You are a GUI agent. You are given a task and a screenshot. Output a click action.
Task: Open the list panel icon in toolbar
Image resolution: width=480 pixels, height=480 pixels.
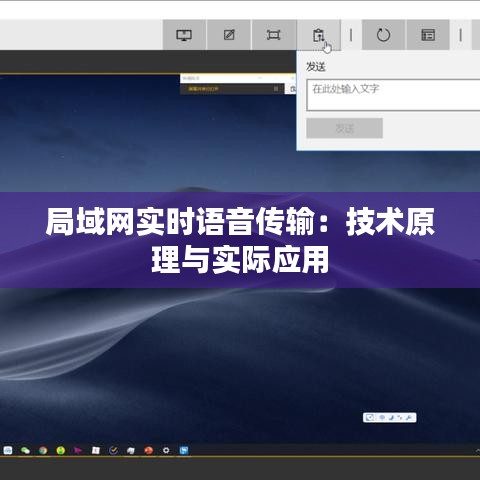[x=428, y=35]
